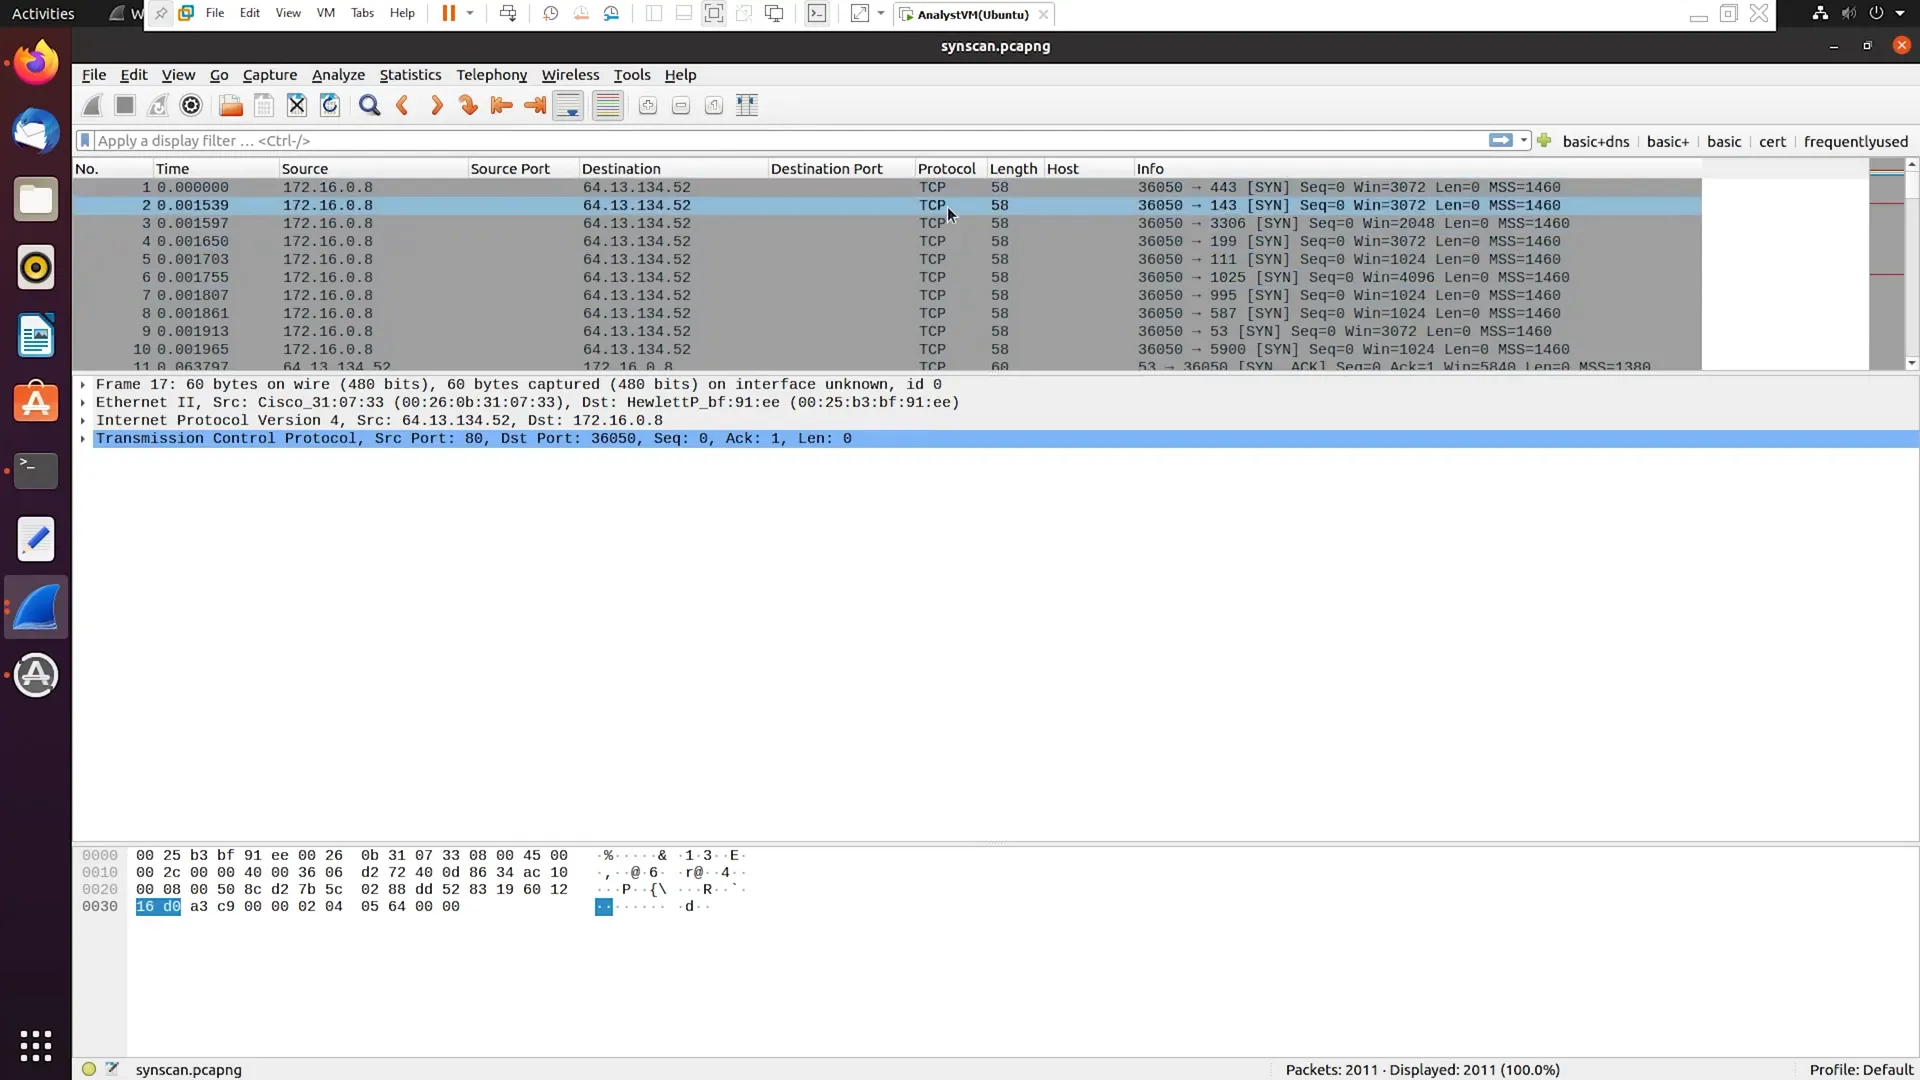Click Profile: Default in status bar

1861,1070
